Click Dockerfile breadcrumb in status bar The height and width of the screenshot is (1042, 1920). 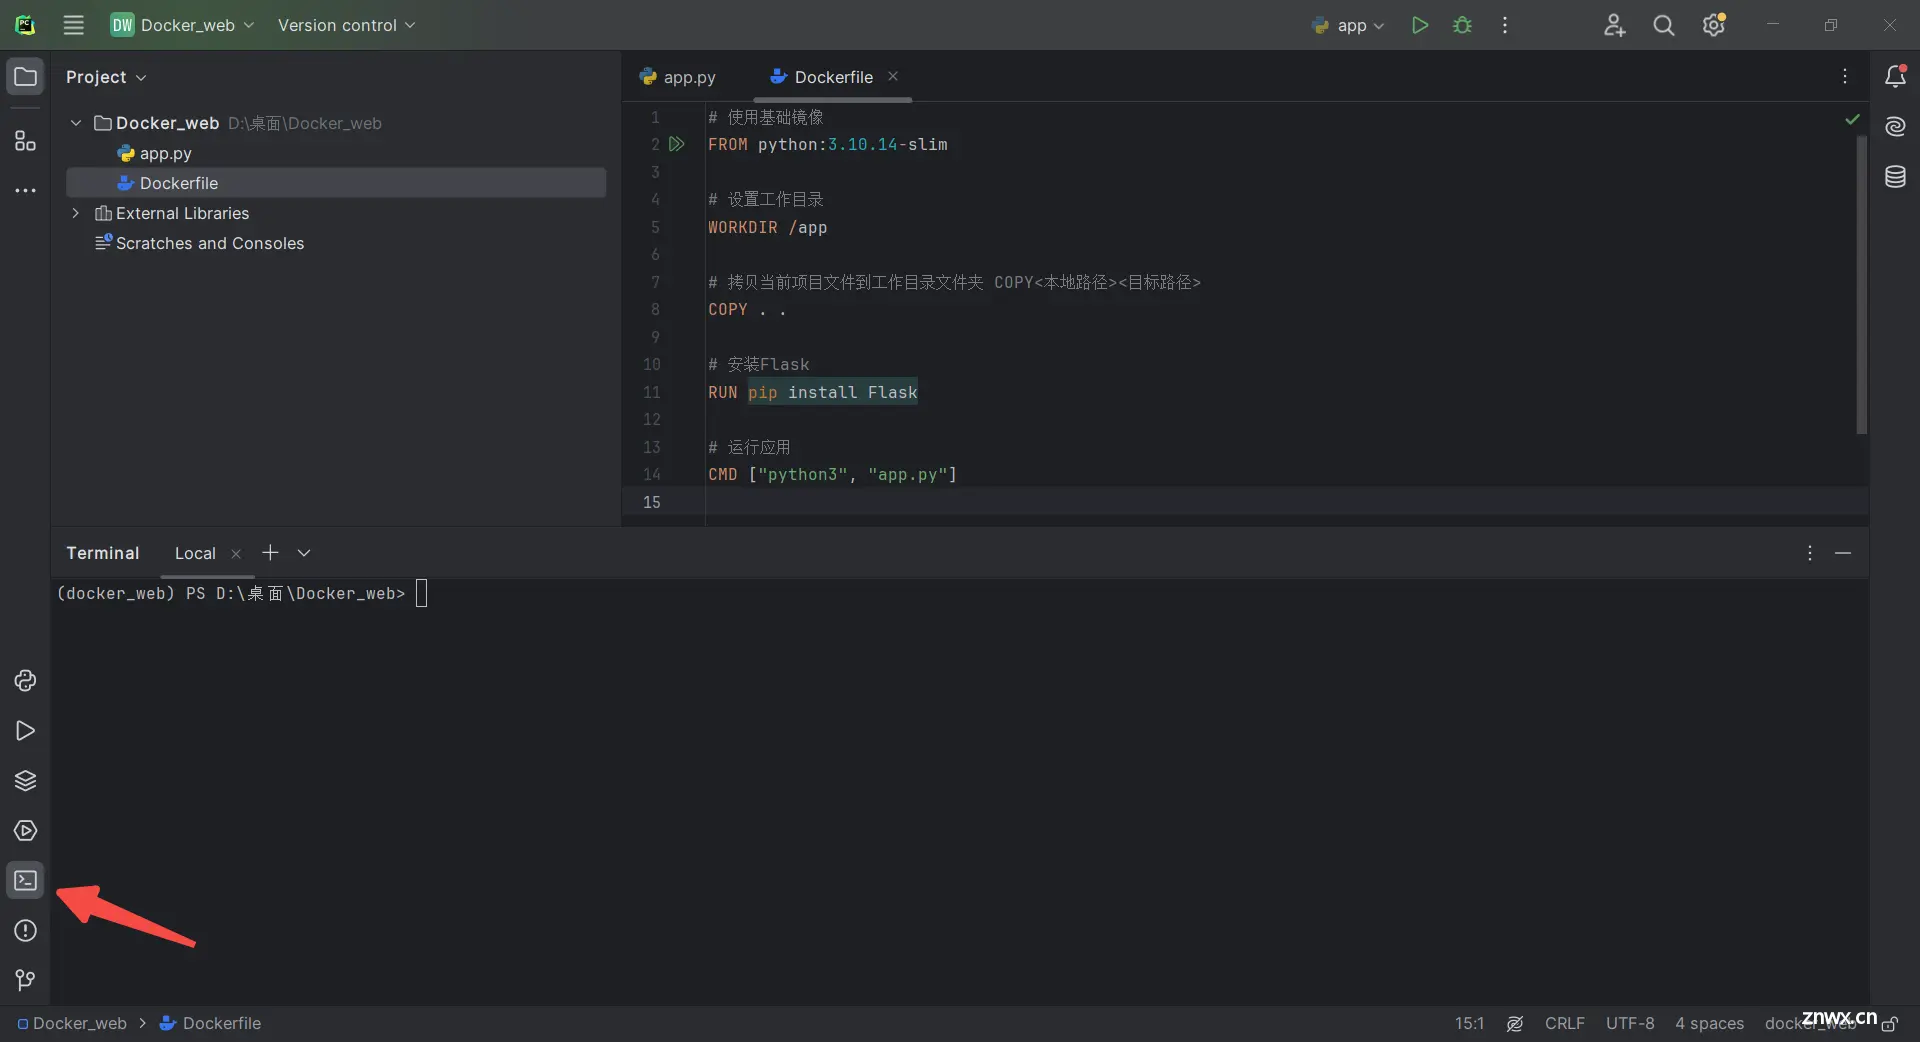coord(210,1023)
